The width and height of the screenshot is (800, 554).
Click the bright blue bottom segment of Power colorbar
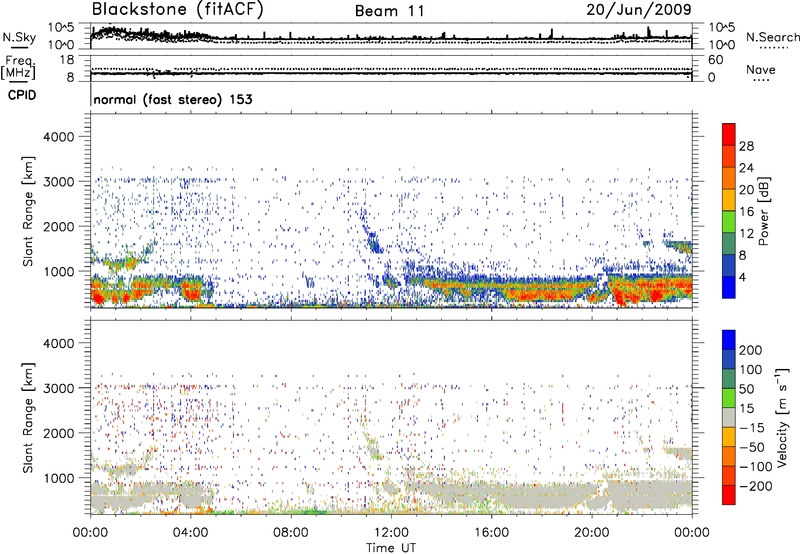click(729, 288)
